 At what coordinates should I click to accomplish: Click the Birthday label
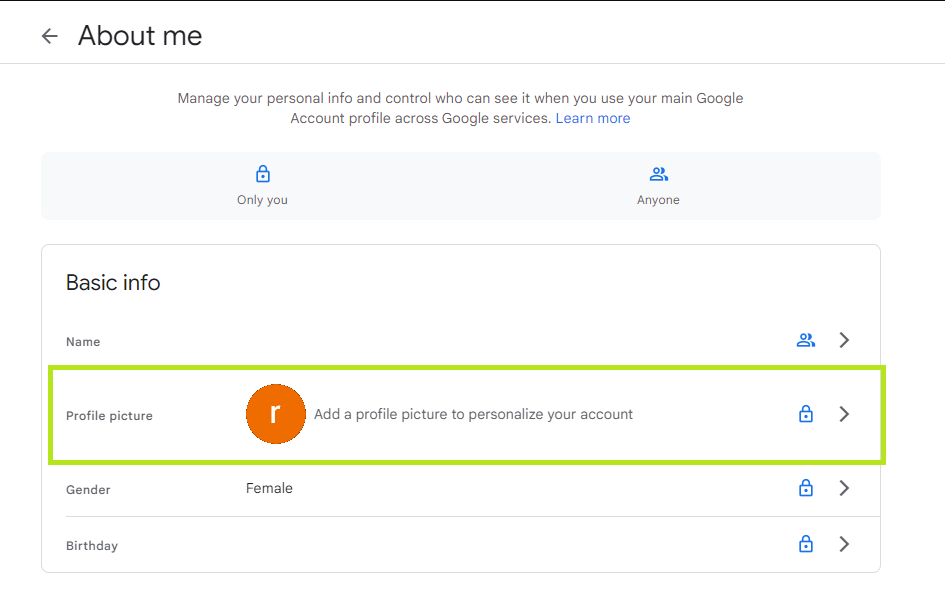coord(92,546)
